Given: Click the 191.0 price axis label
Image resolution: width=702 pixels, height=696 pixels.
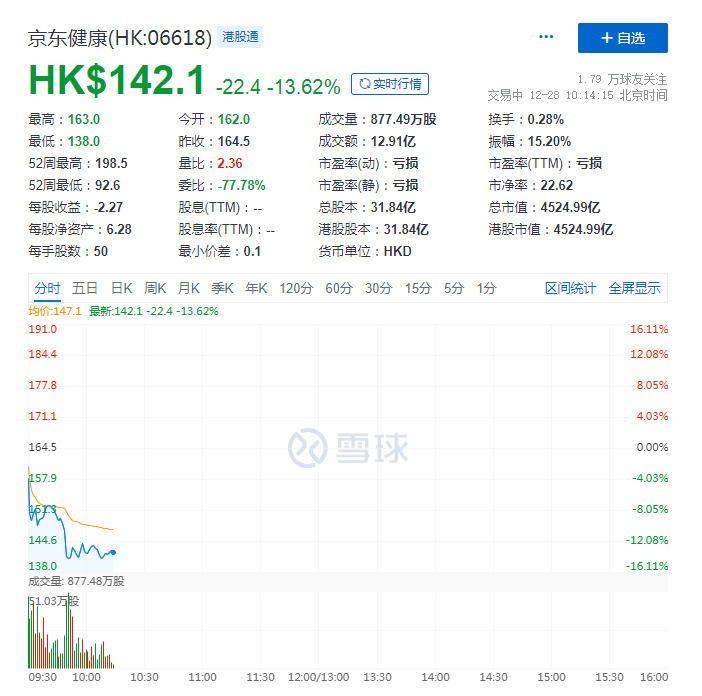Looking at the screenshot, I should [x=43, y=329].
